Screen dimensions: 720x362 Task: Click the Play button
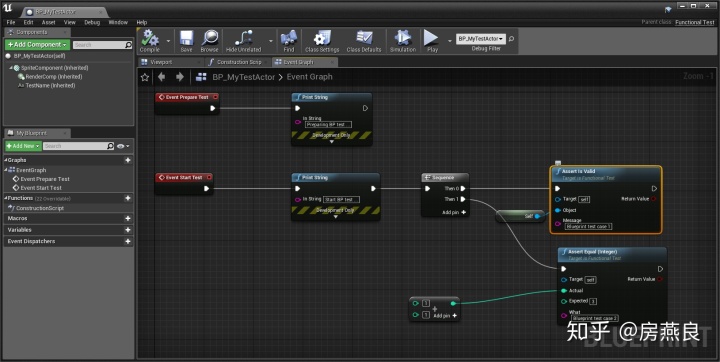coord(431,38)
